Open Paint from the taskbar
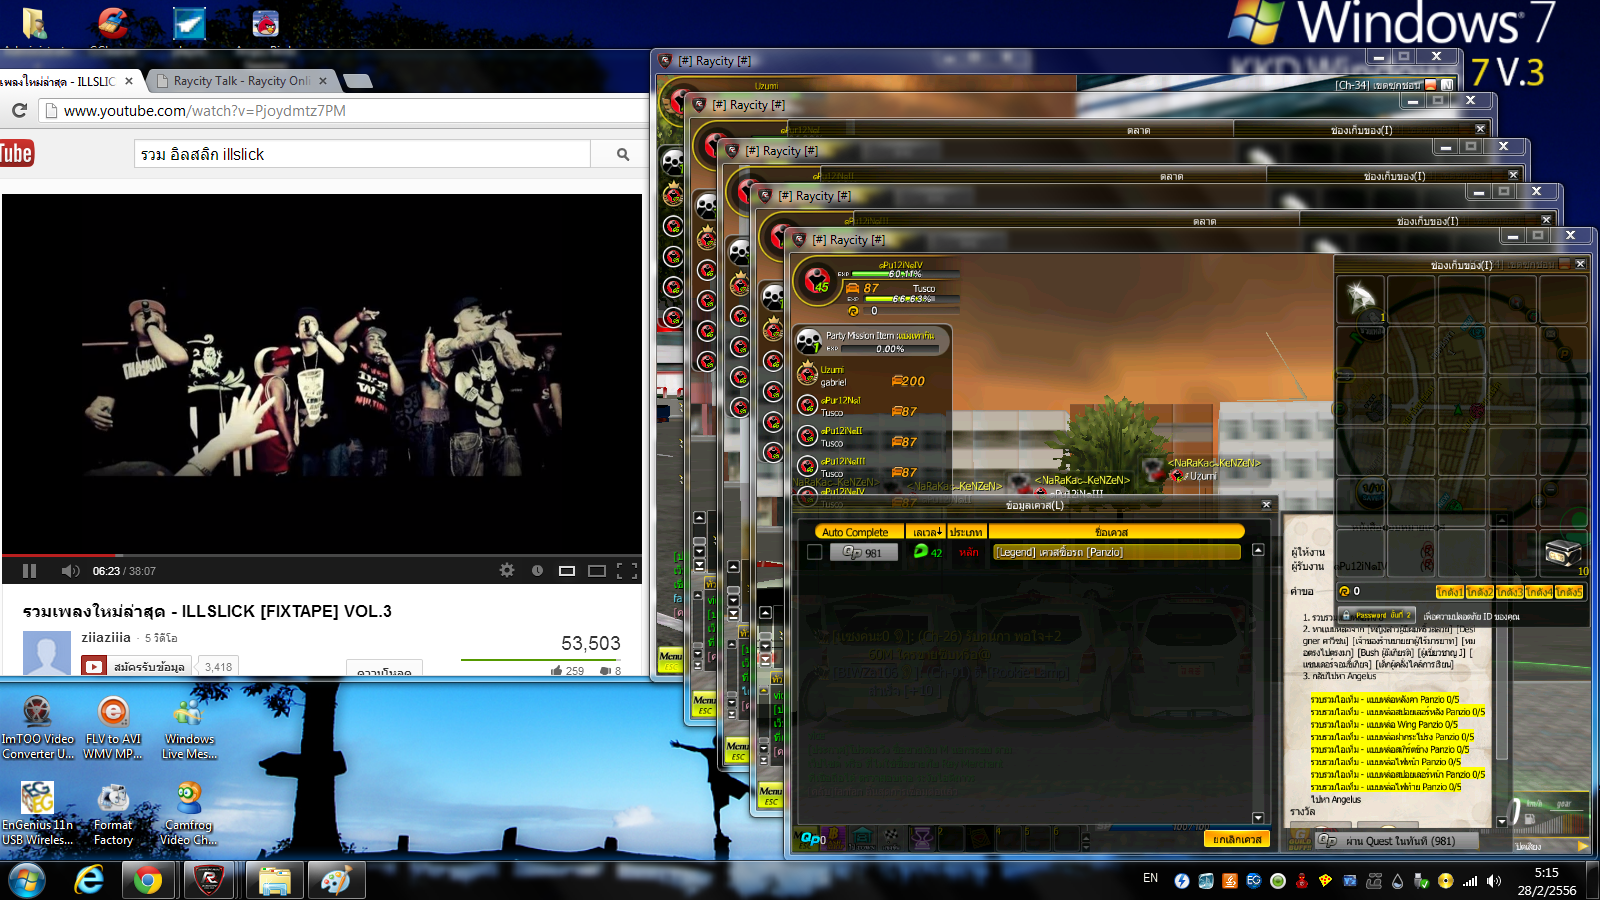The image size is (1600, 900). coord(336,880)
